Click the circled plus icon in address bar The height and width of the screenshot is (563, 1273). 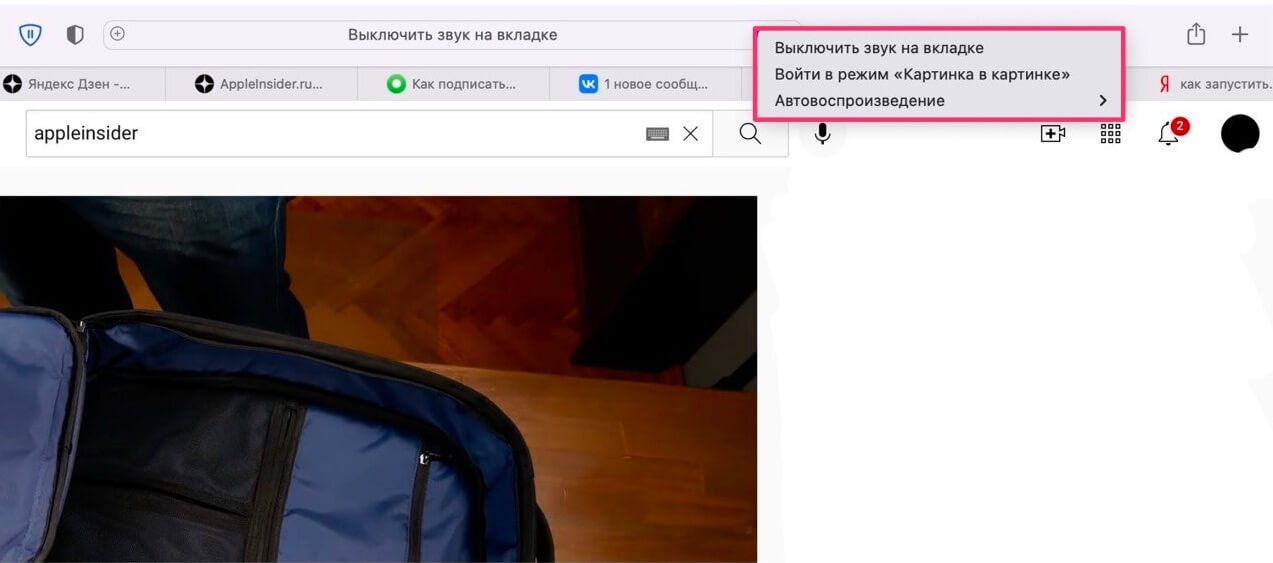tap(117, 34)
